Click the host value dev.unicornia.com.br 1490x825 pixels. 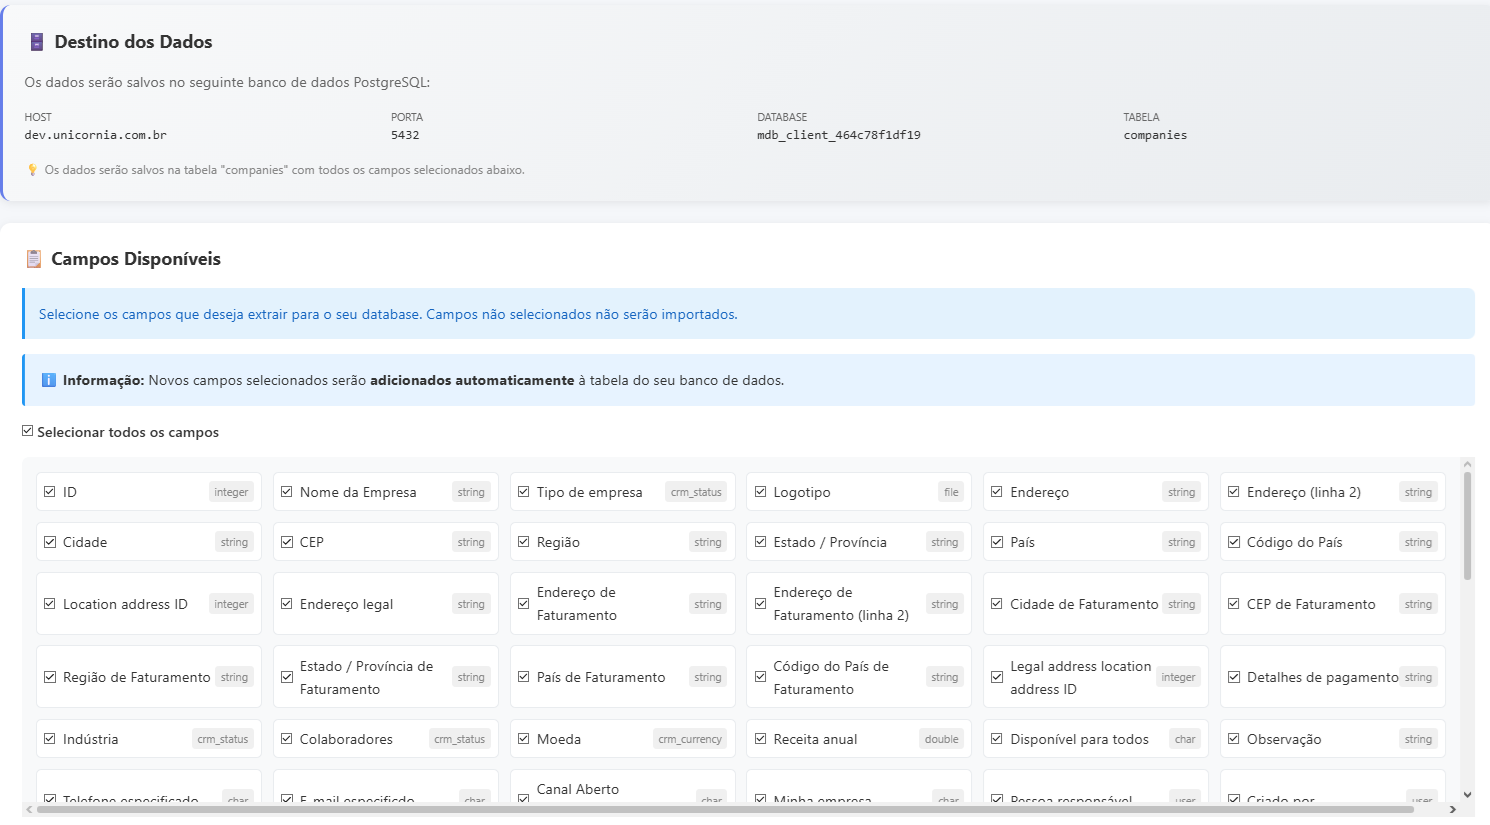tap(96, 135)
